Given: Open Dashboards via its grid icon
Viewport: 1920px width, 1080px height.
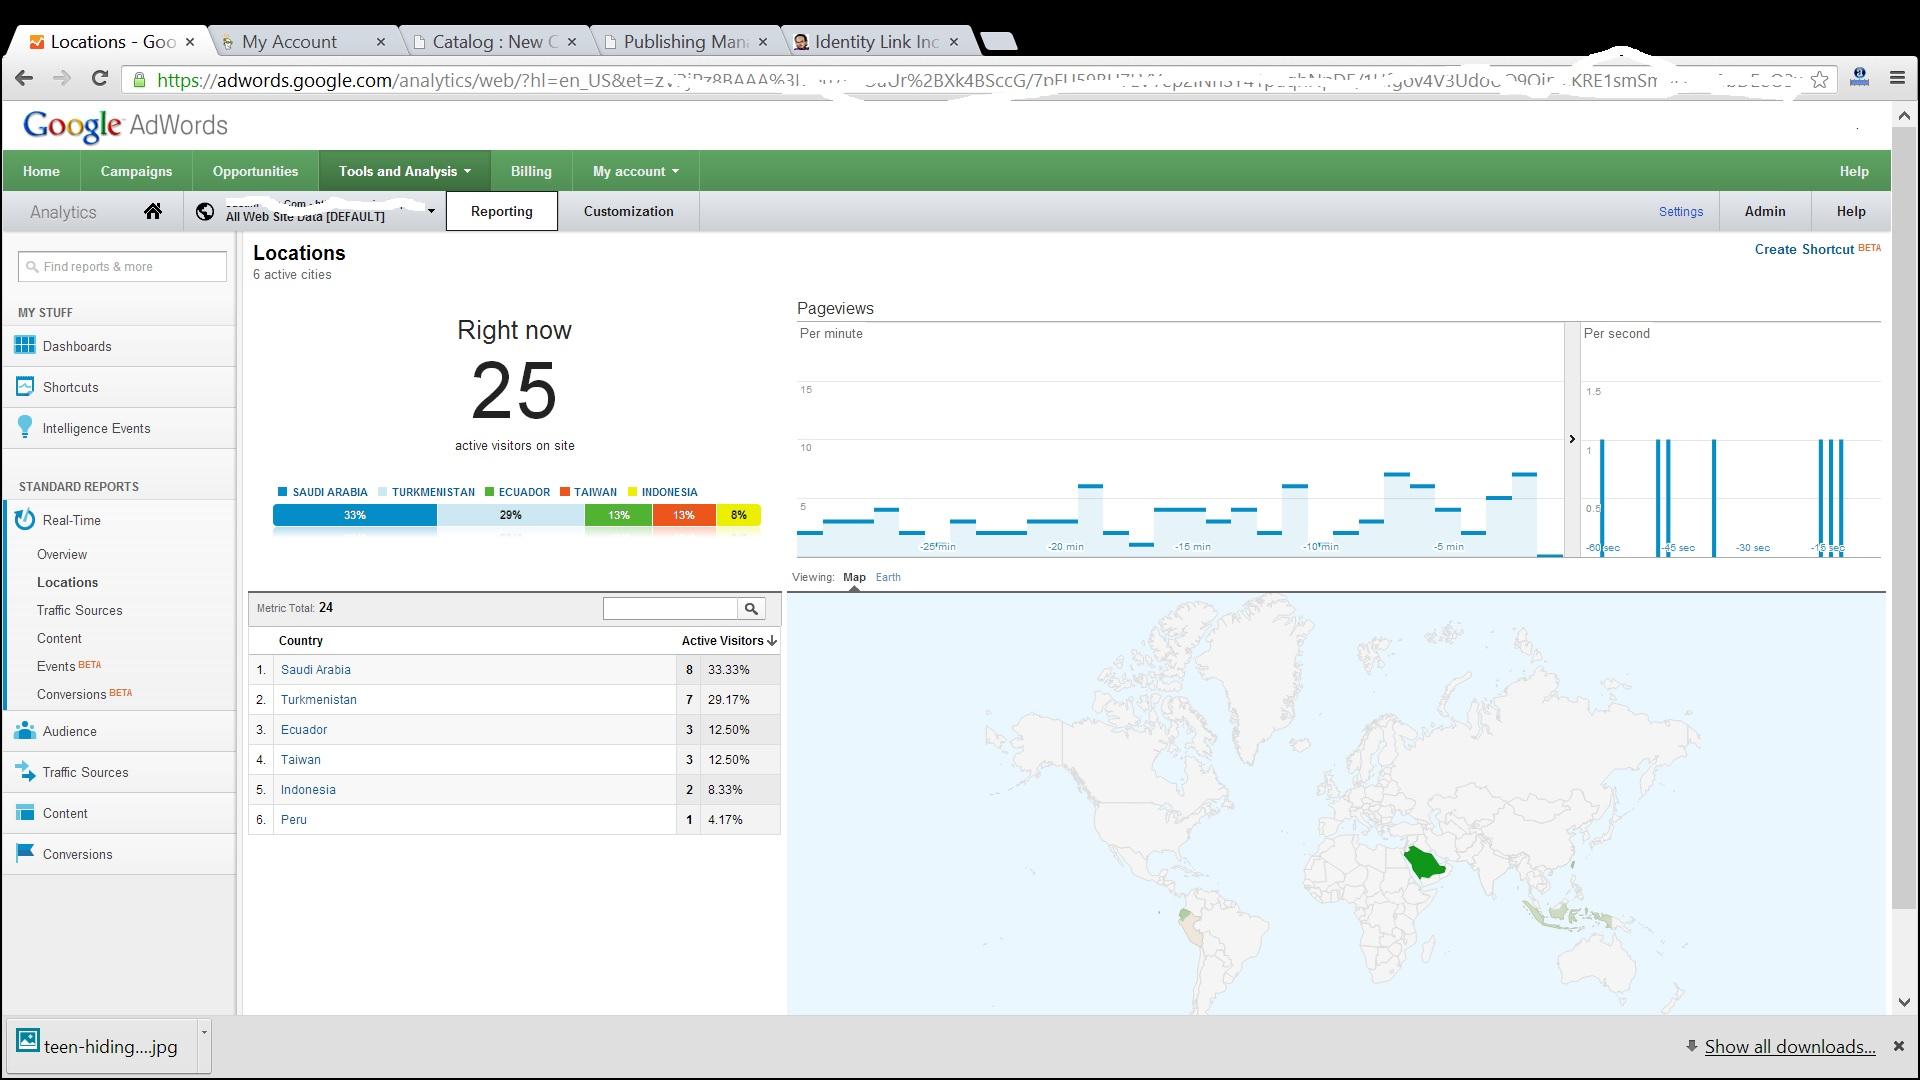Looking at the screenshot, I should (x=25, y=346).
